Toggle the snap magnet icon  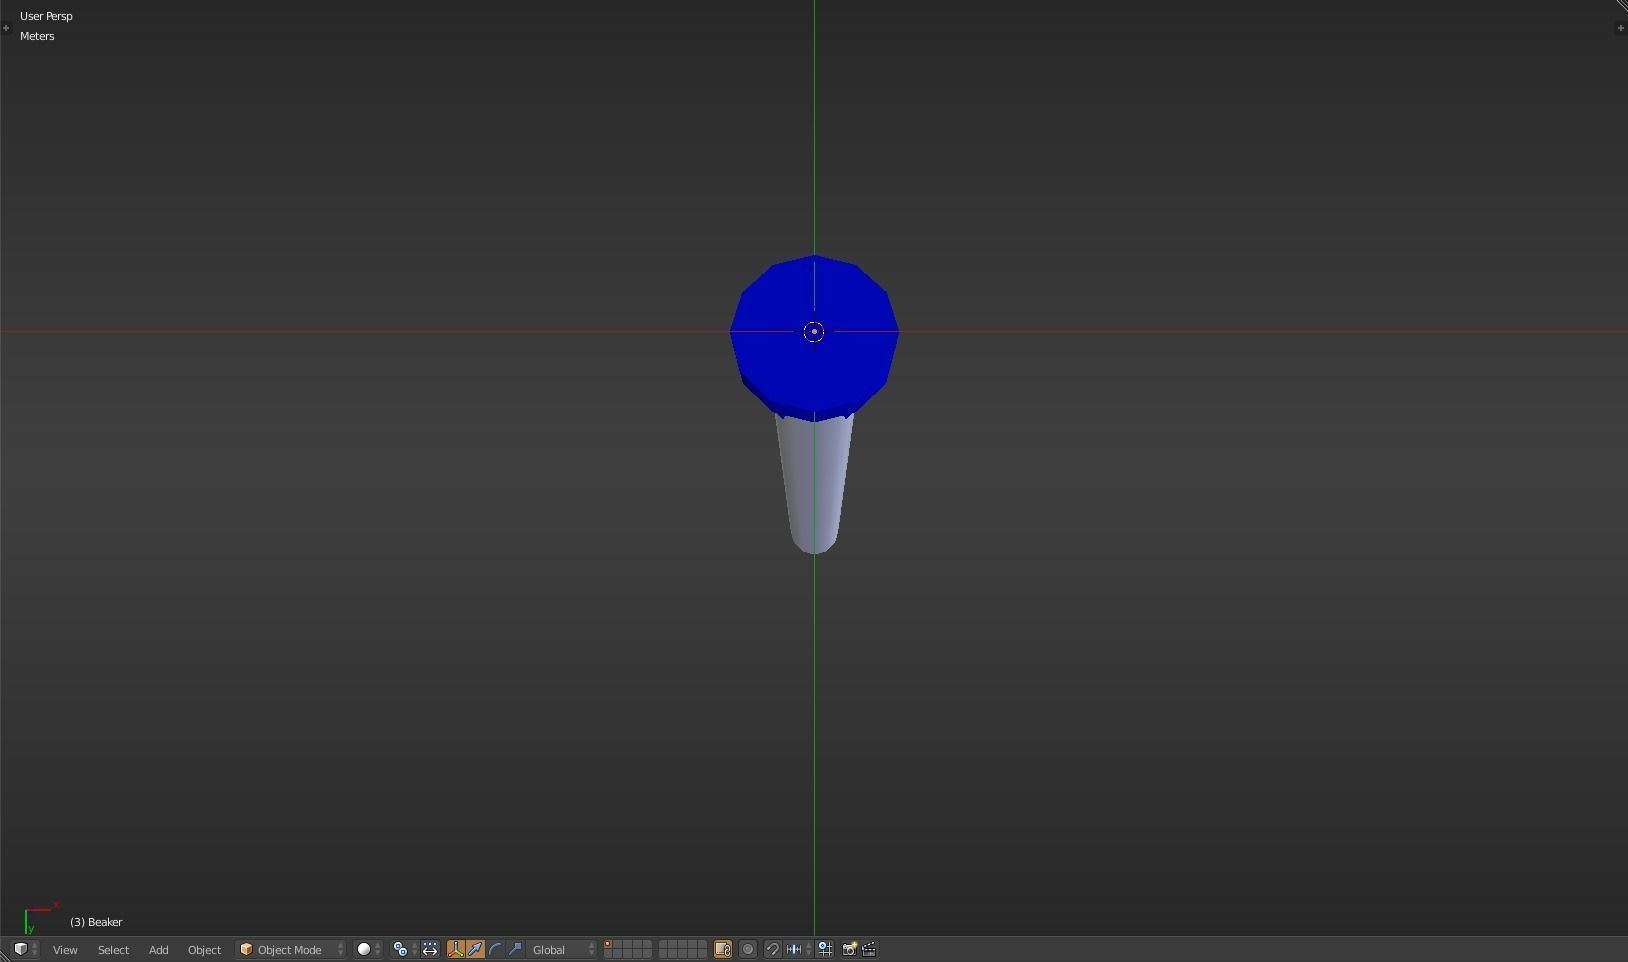pyautogui.click(x=773, y=949)
